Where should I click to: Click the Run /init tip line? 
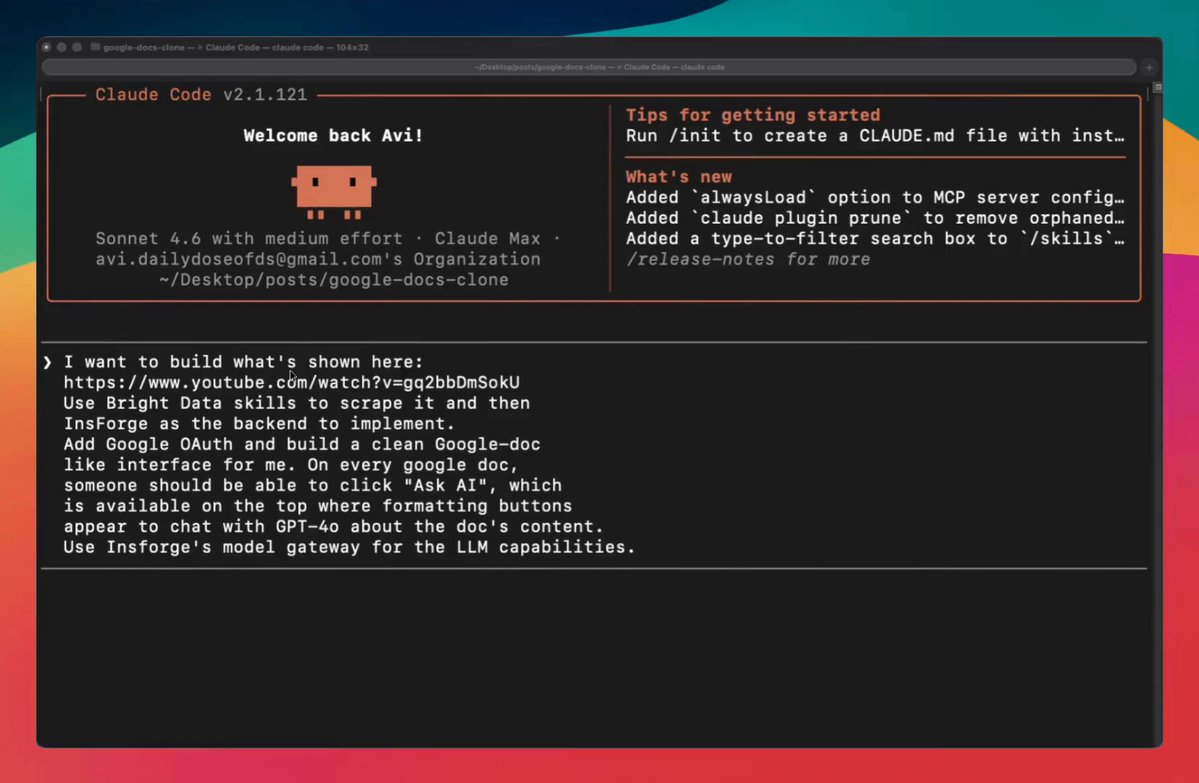point(875,135)
